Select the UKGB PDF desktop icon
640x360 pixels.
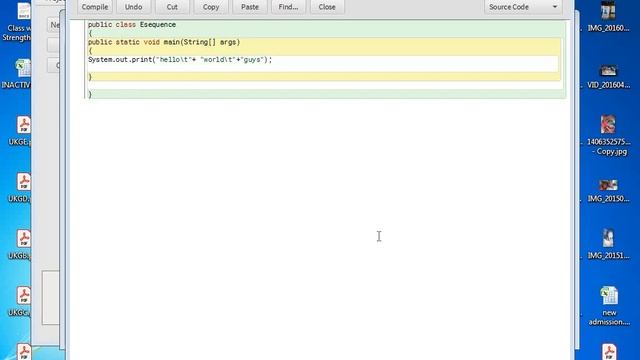pos(19,245)
